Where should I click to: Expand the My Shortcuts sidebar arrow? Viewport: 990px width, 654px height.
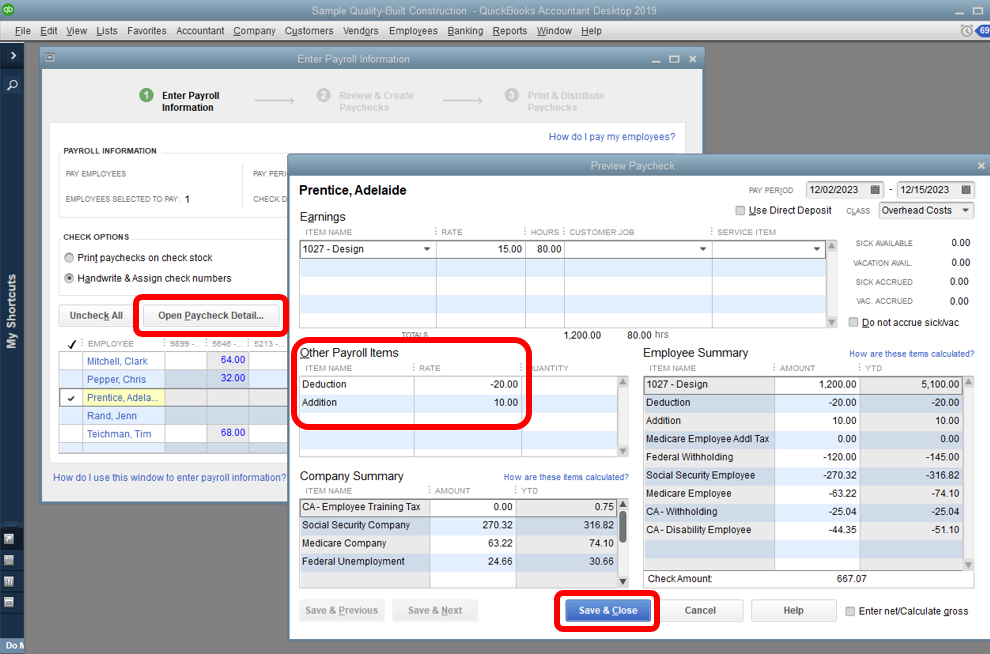pos(13,56)
